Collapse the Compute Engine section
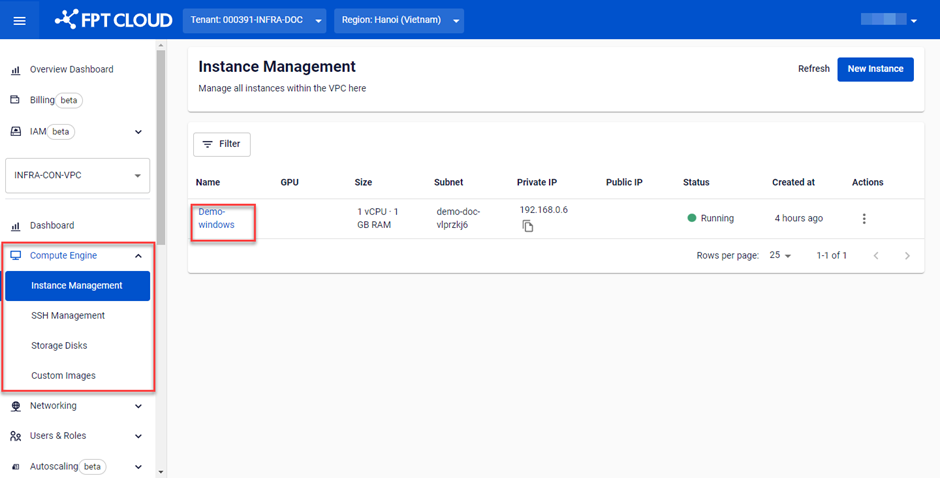The width and height of the screenshot is (940, 478). click(x=138, y=256)
